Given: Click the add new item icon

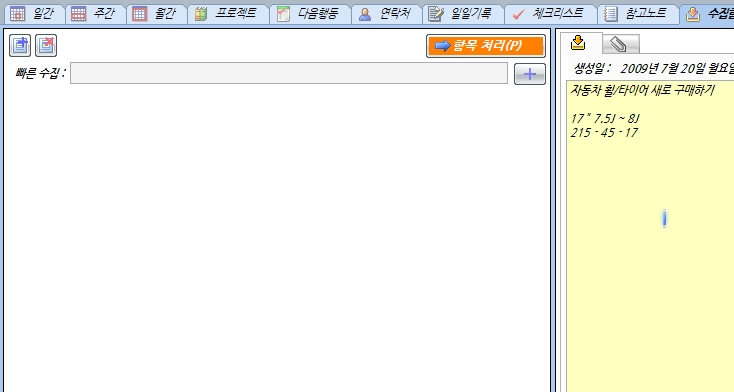Looking at the screenshot, I should pyautogui.click(x=20, y=45).
